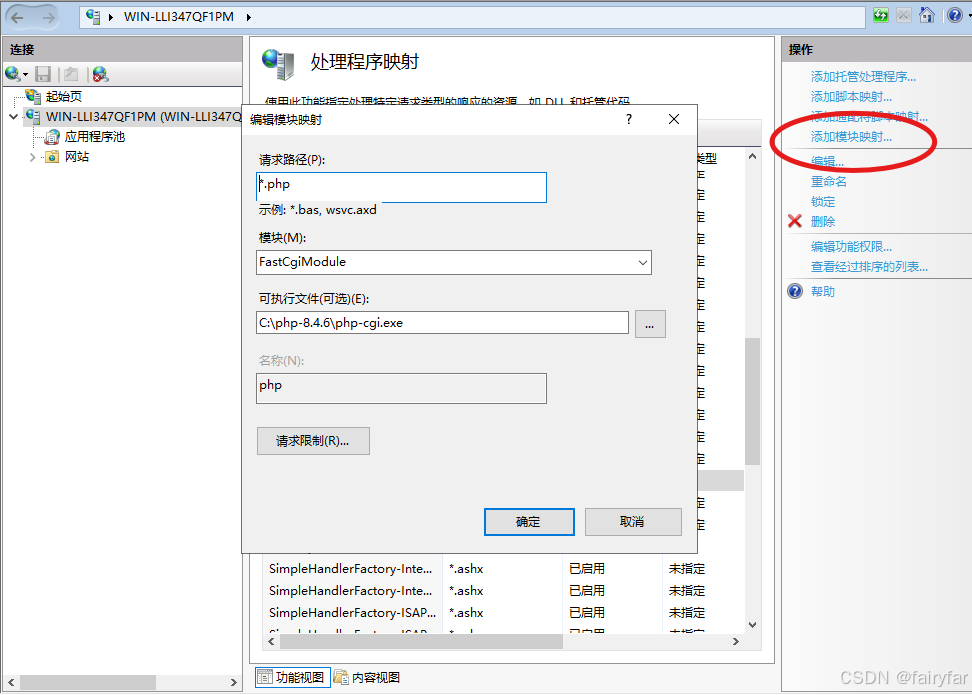Click the green refresh icon in address bar

tap(881, 15)
